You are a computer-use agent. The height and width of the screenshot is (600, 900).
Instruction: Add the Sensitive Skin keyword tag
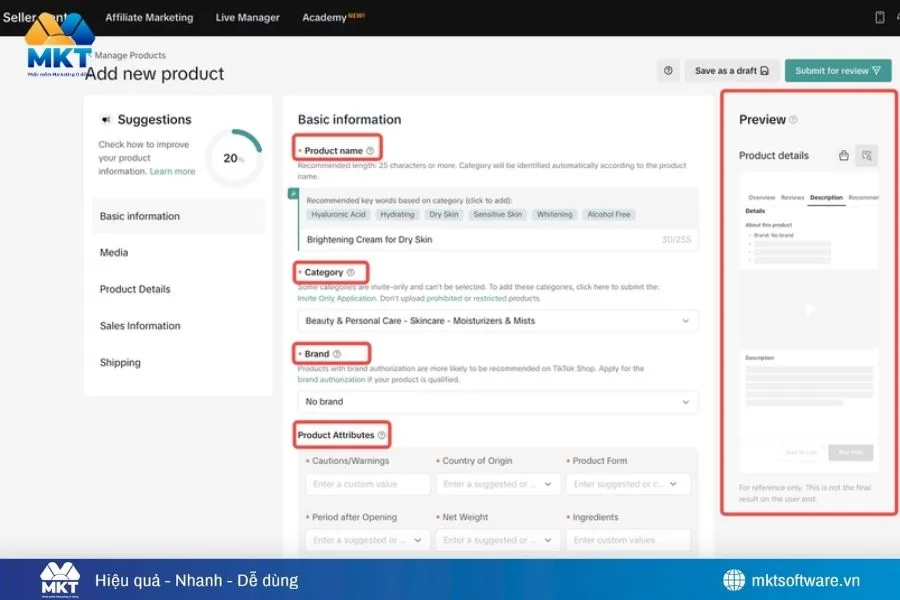[497, 214]
